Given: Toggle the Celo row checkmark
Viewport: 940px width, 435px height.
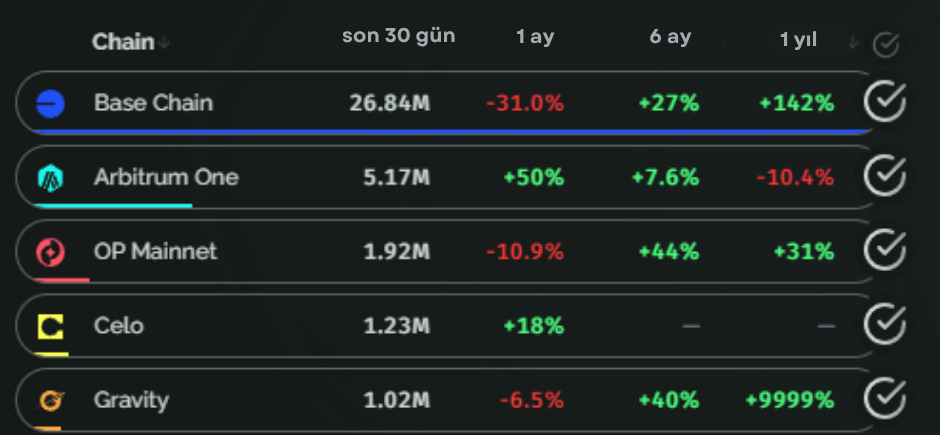Looking at the screenshot, I should 885,324.
